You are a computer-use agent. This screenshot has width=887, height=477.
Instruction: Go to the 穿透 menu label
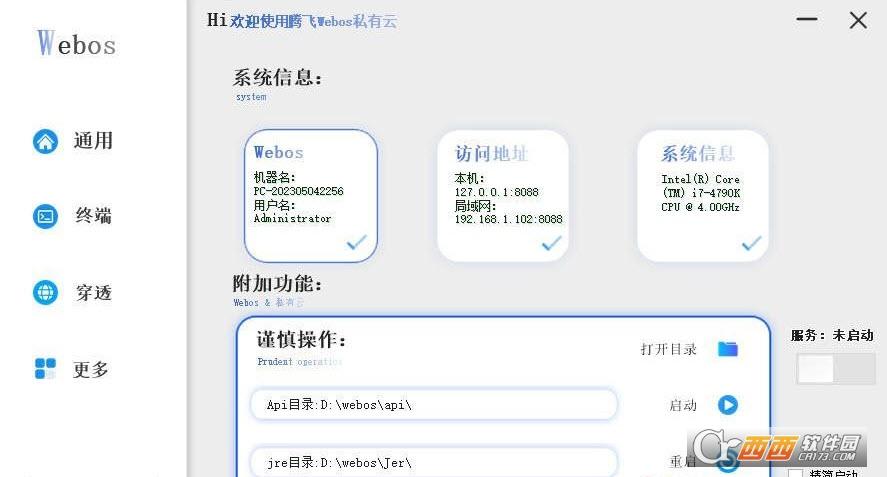pos(93,293)
